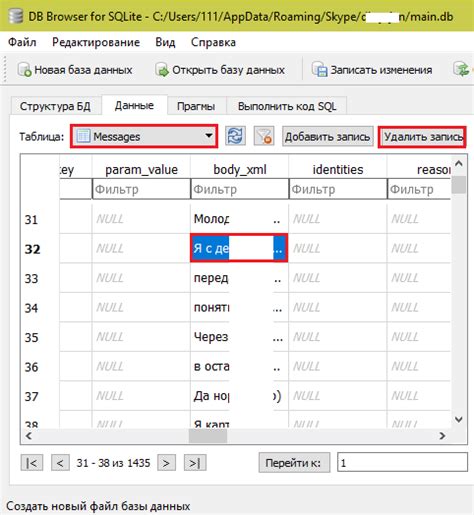Screen dimensions: 474x515
Task: Go to the first page of records
Action: tap(32, 463)
